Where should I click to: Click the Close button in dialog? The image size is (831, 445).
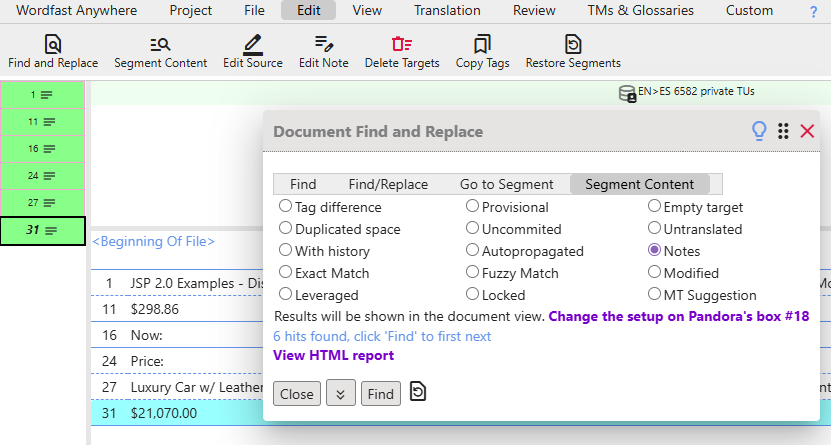[297, 394]
